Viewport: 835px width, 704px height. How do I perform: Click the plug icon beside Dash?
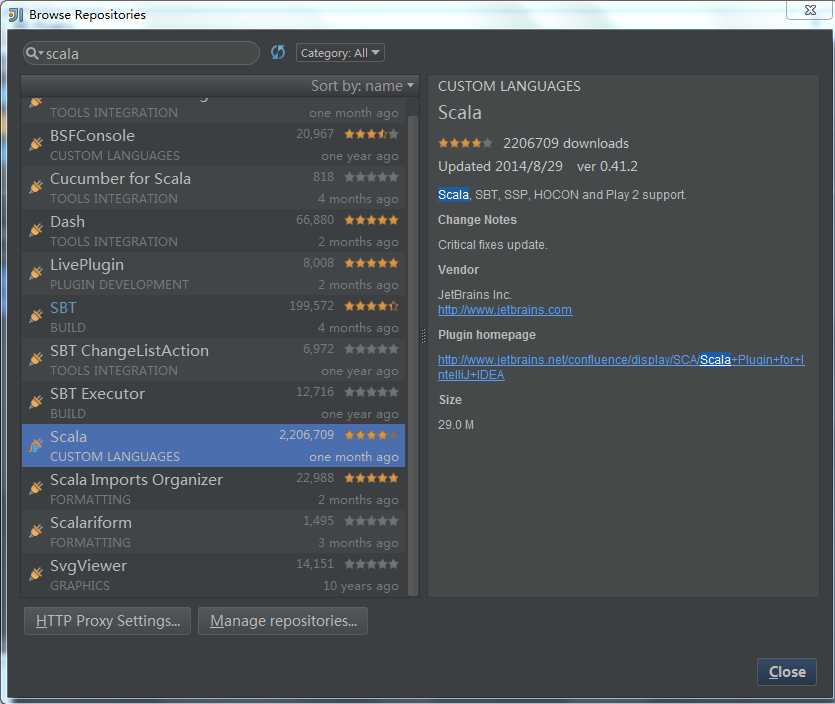tap(36, 230)
